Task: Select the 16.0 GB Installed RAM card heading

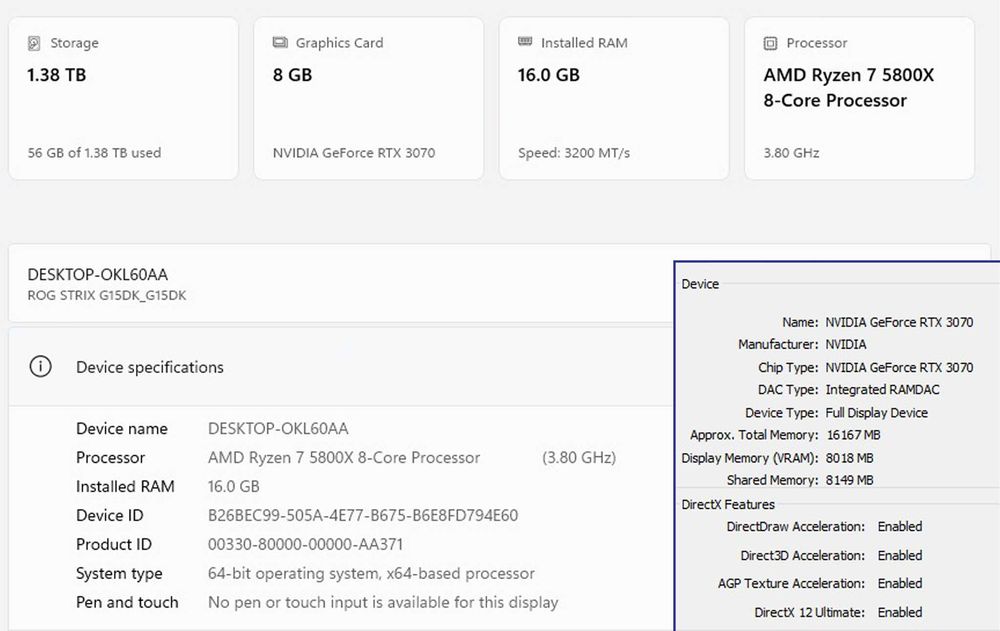Action: coord(548,75)
